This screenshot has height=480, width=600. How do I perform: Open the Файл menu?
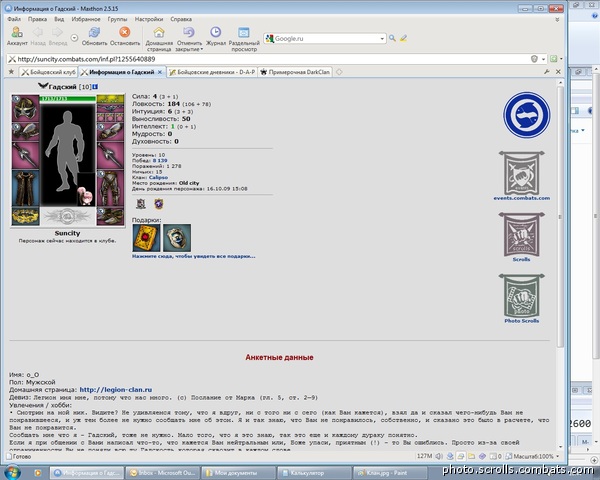[x=14, y=19]
